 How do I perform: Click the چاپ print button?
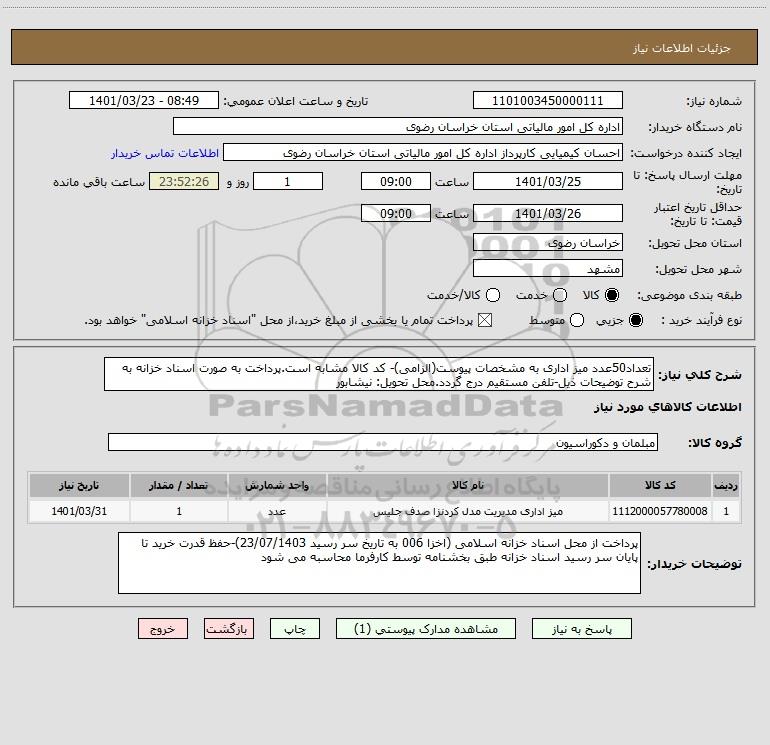pos(295,629)
